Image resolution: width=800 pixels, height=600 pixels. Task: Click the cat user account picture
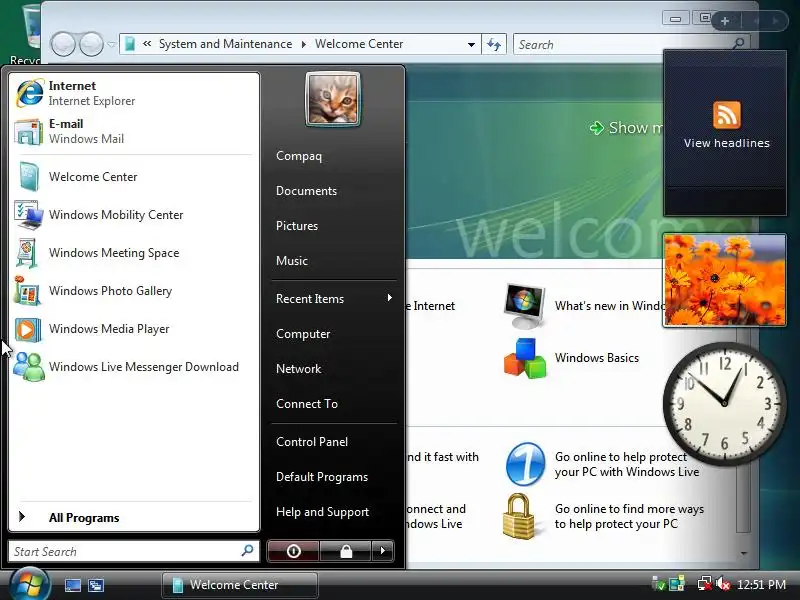333,99
